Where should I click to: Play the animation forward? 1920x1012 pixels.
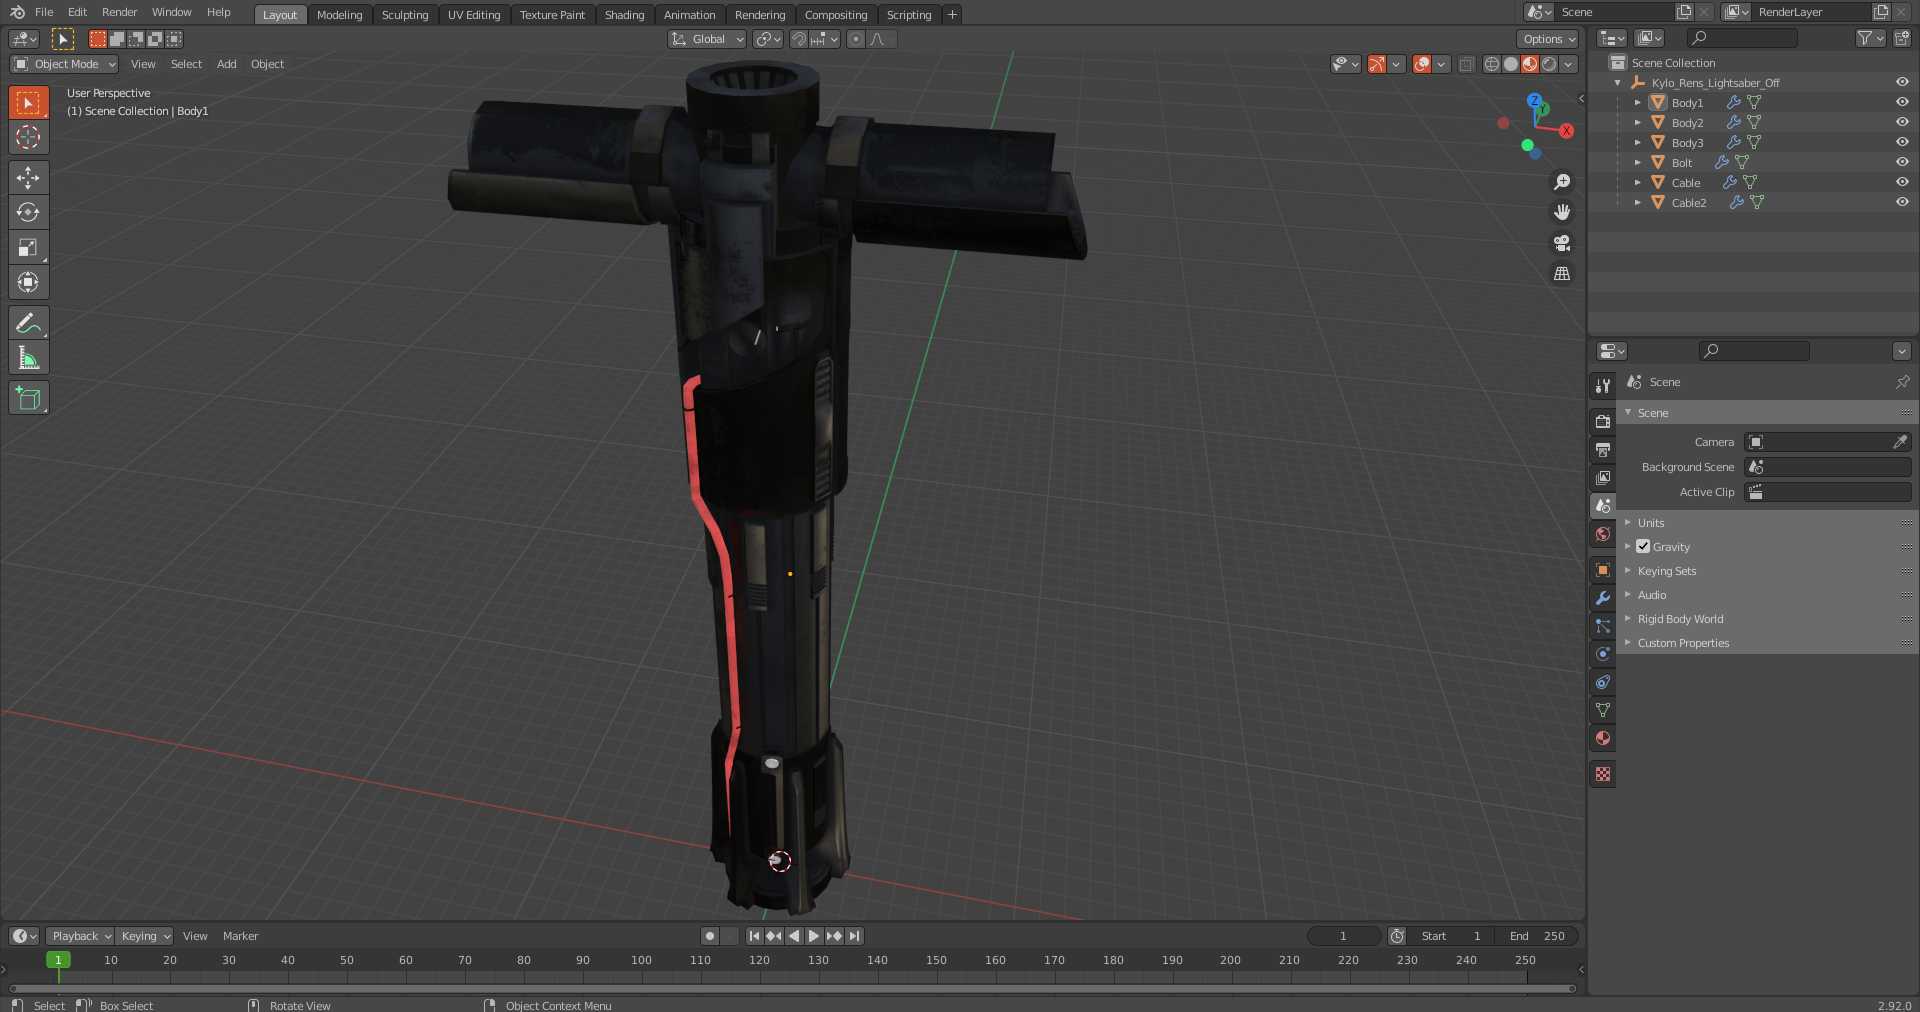[814, 936]
